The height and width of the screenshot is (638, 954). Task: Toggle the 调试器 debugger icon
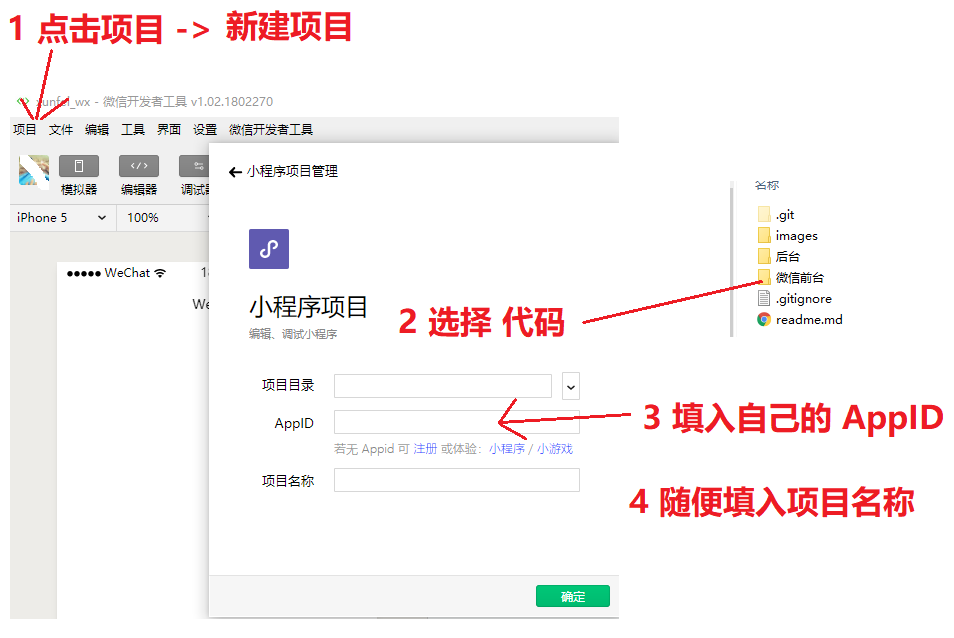tap(194, 166)
